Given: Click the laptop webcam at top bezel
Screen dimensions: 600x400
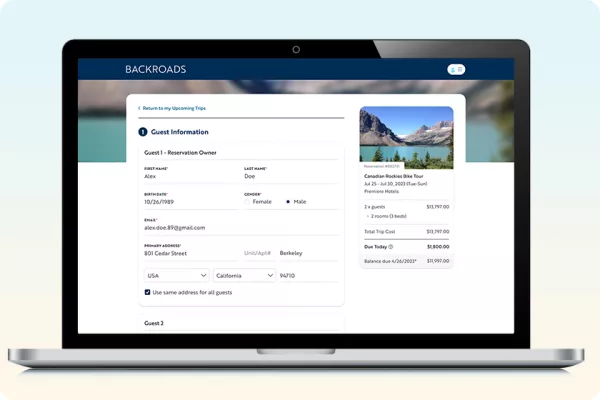Looking at the screenshot, I should pos(296,49).
